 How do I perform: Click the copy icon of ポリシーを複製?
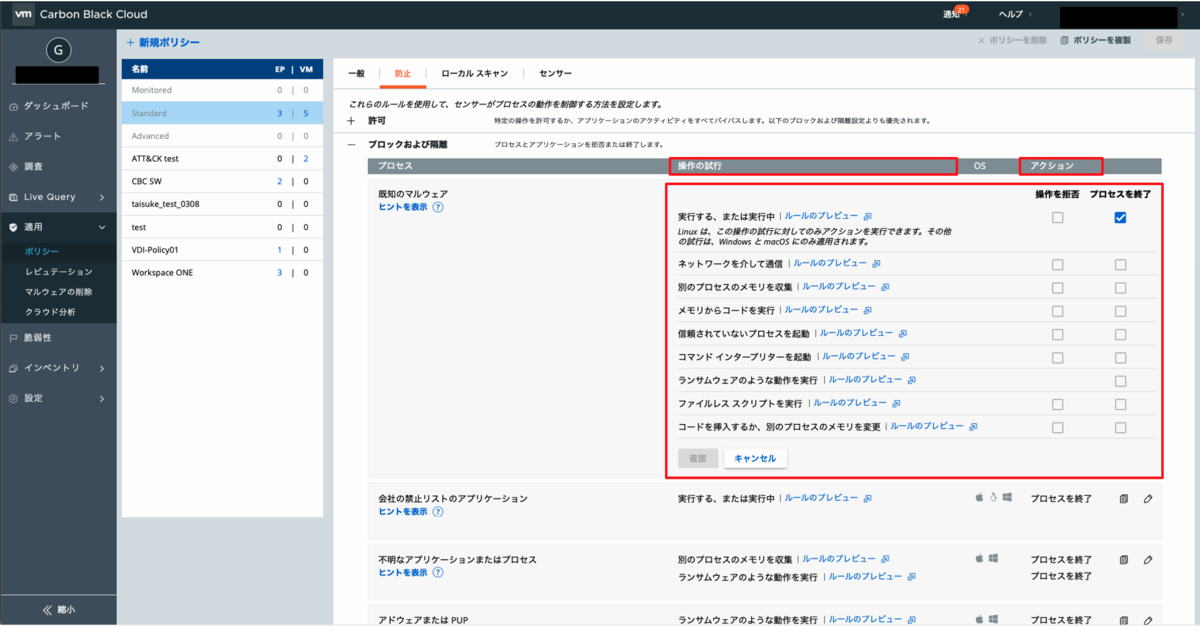tap(1064, 41)
